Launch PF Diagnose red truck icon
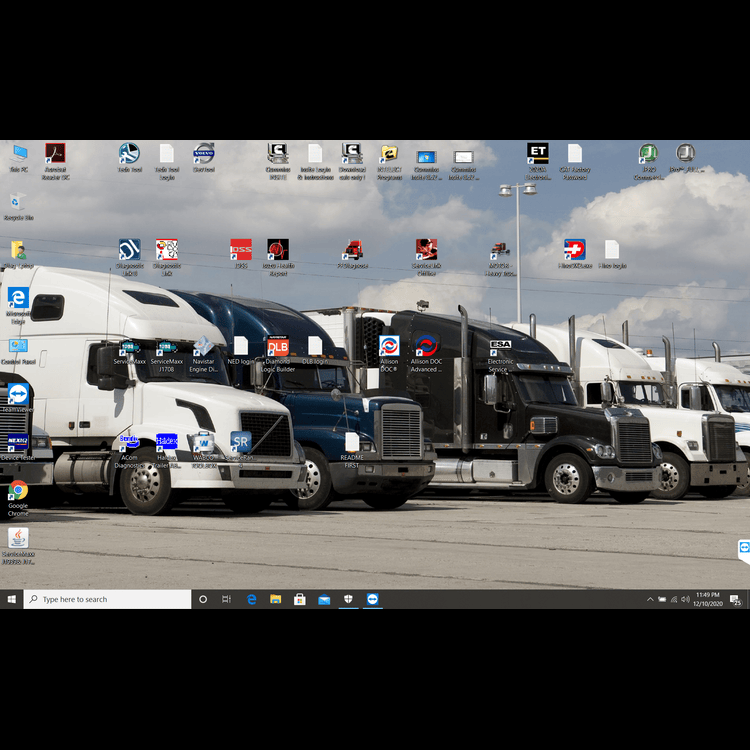Viewport: 750px width, 750px height. tap(353, 254)
